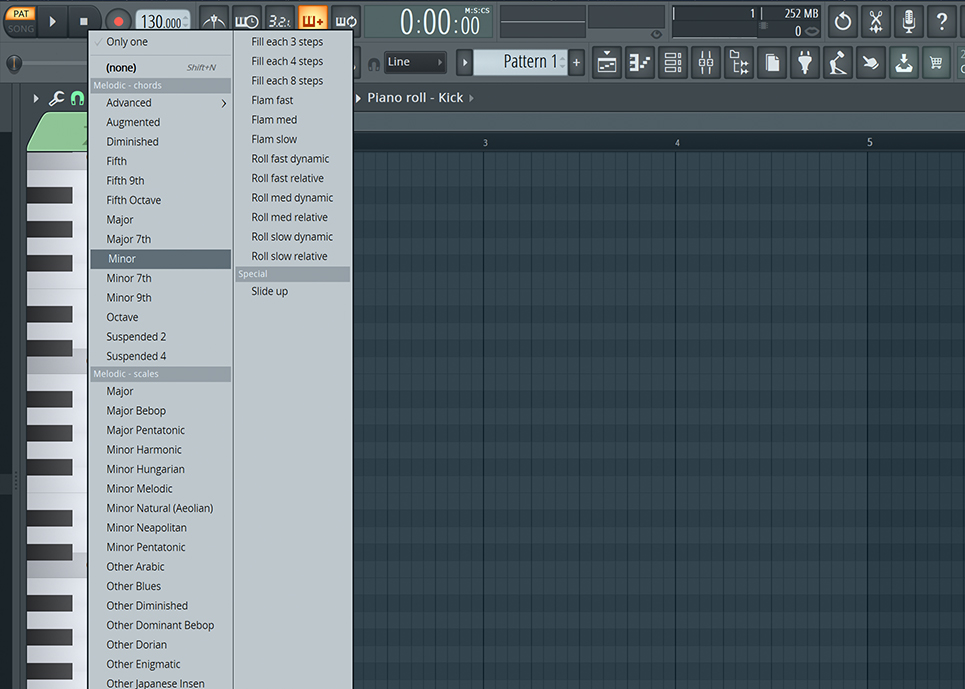Click the 130.000 tempo field

161,21
